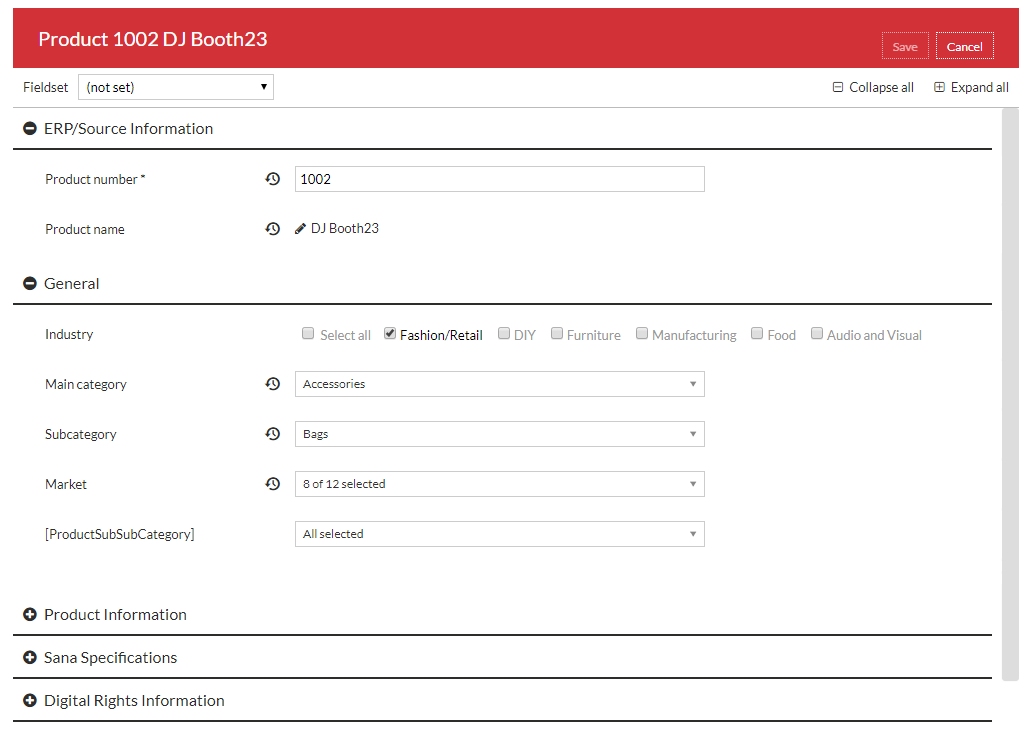Open ProductSubSubCategory All selected dropdown

pos(500,534)
